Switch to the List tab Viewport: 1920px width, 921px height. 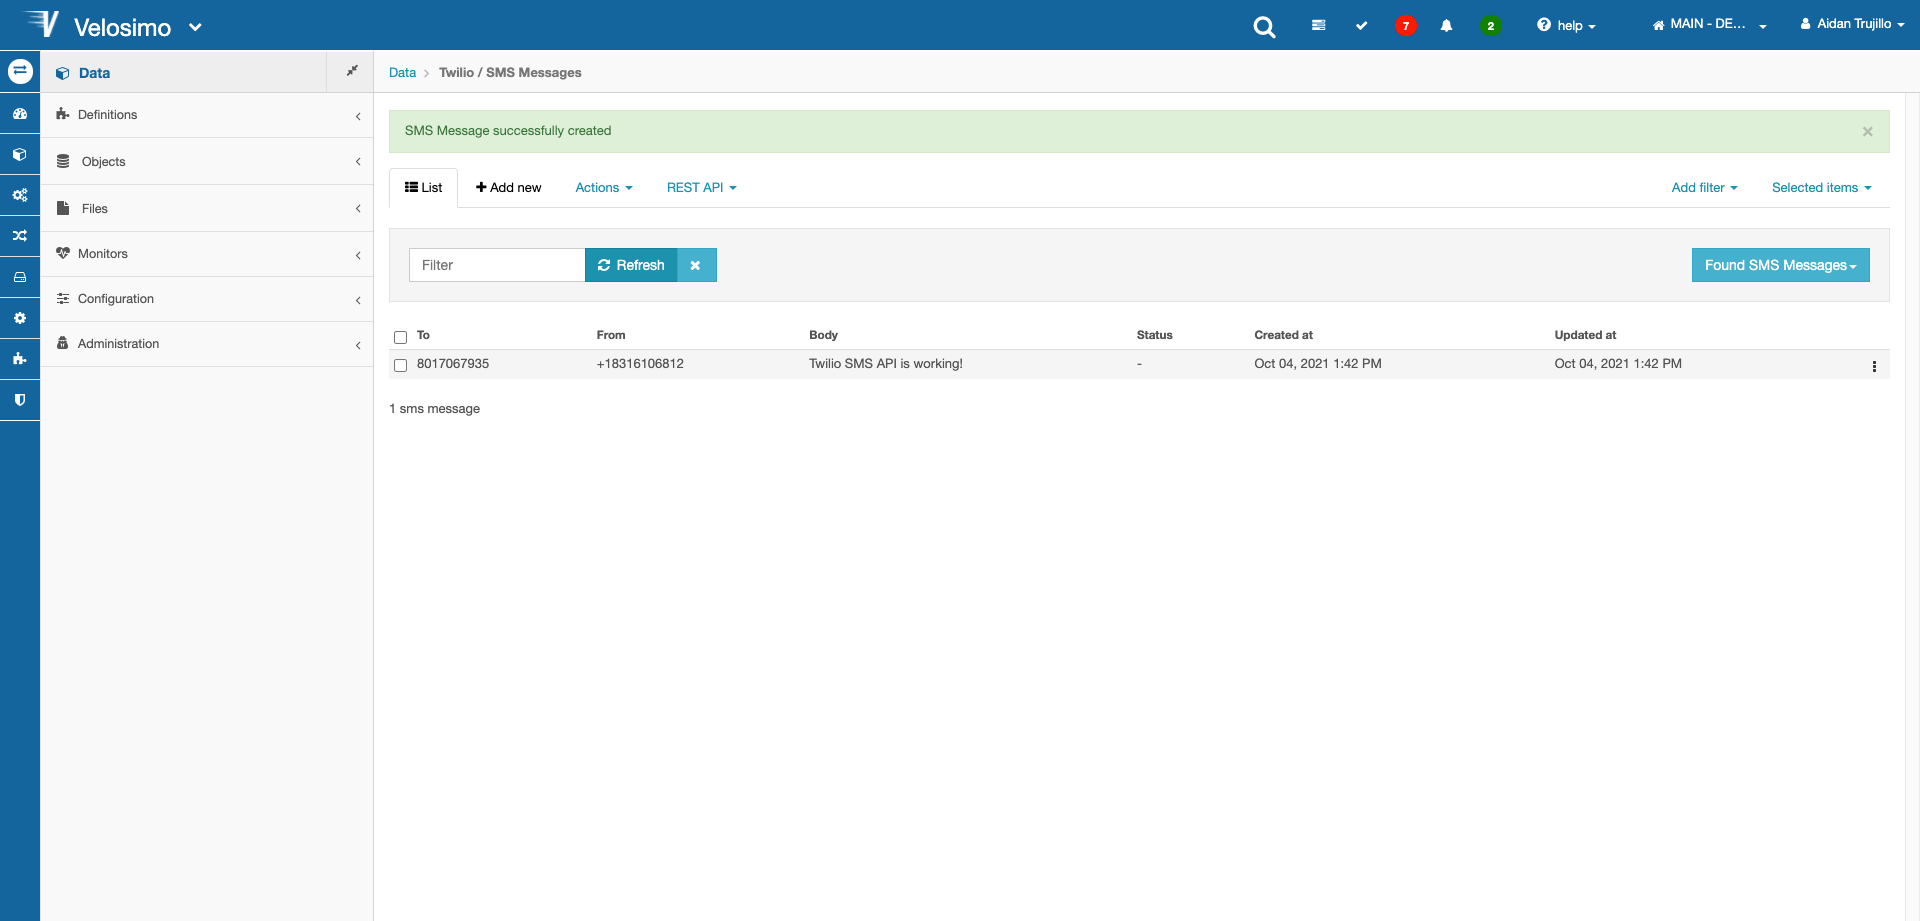click(423, 188)
